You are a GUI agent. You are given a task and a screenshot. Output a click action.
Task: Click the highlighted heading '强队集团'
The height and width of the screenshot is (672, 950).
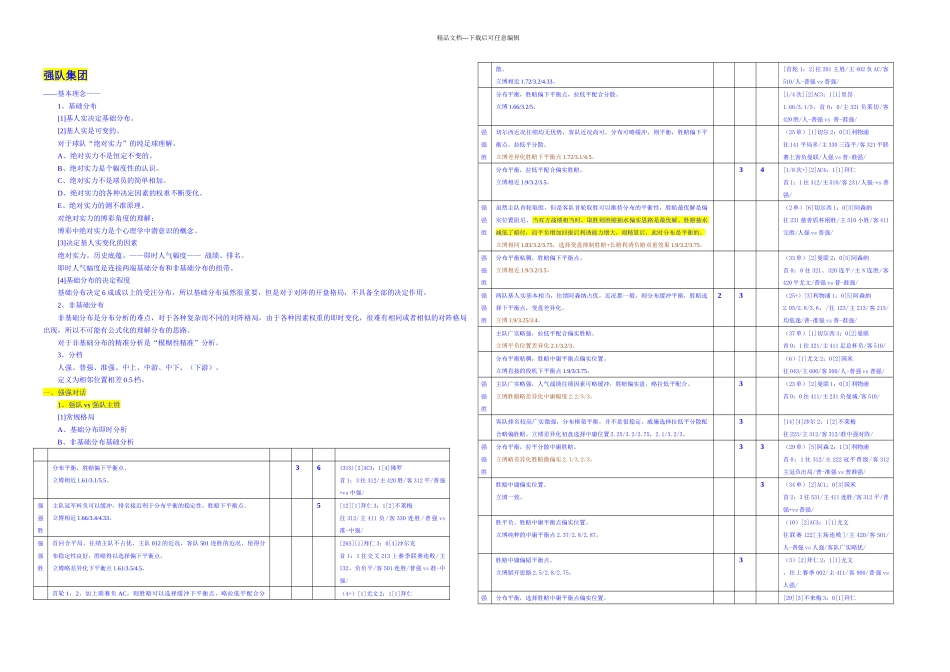65,75
